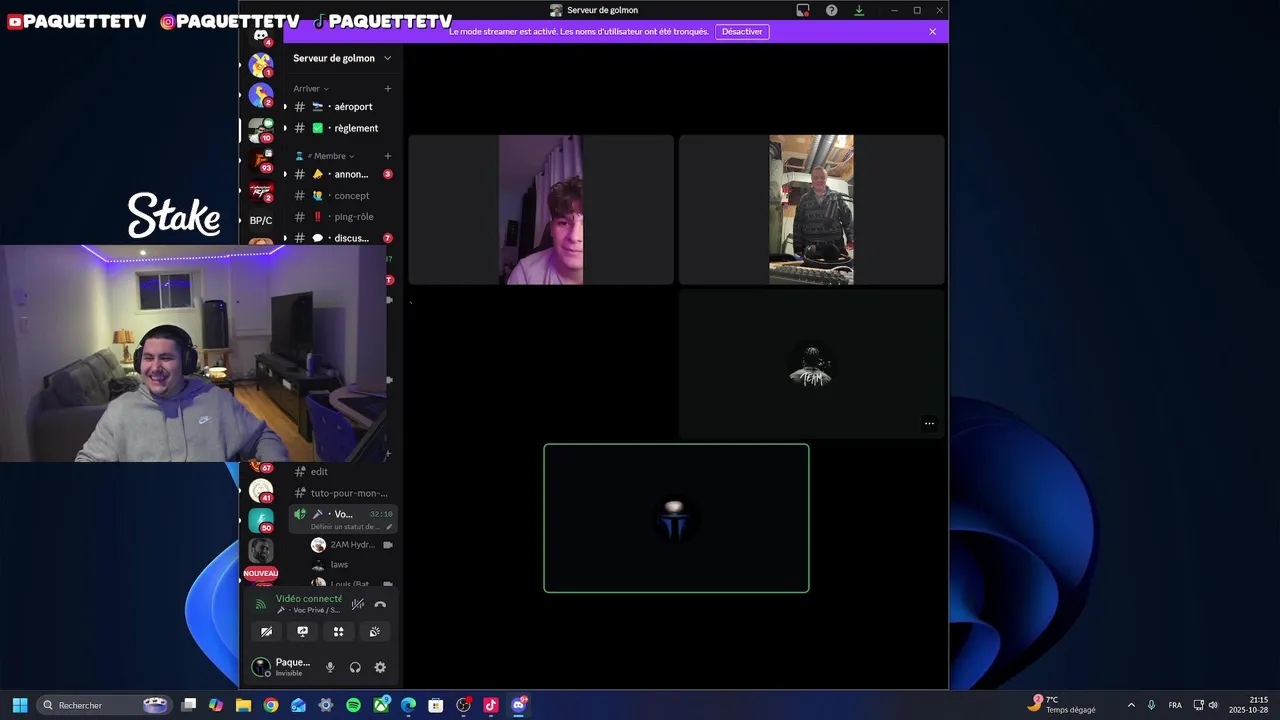Open the ping-rôle channel
This screenshot has width=1280, height=720.
pos(343,217)
